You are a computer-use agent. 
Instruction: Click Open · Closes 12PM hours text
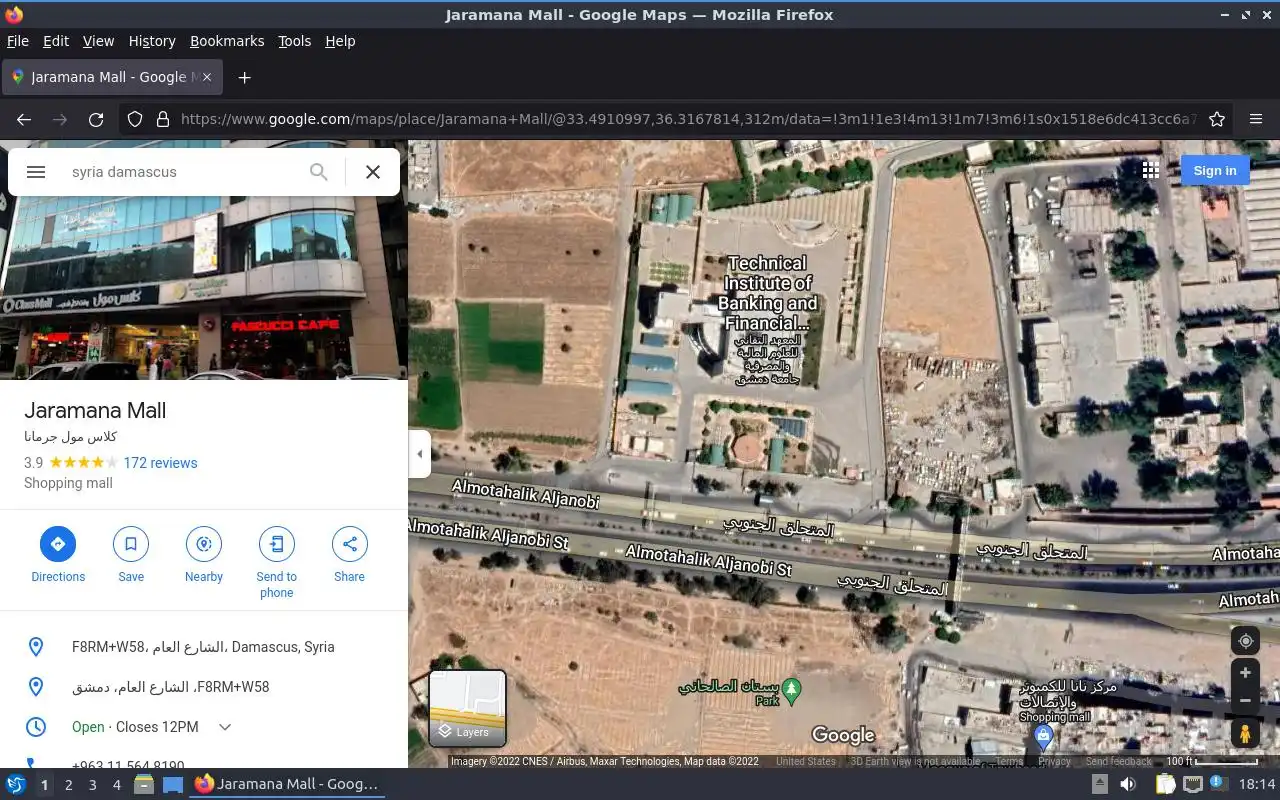point(135,727)
